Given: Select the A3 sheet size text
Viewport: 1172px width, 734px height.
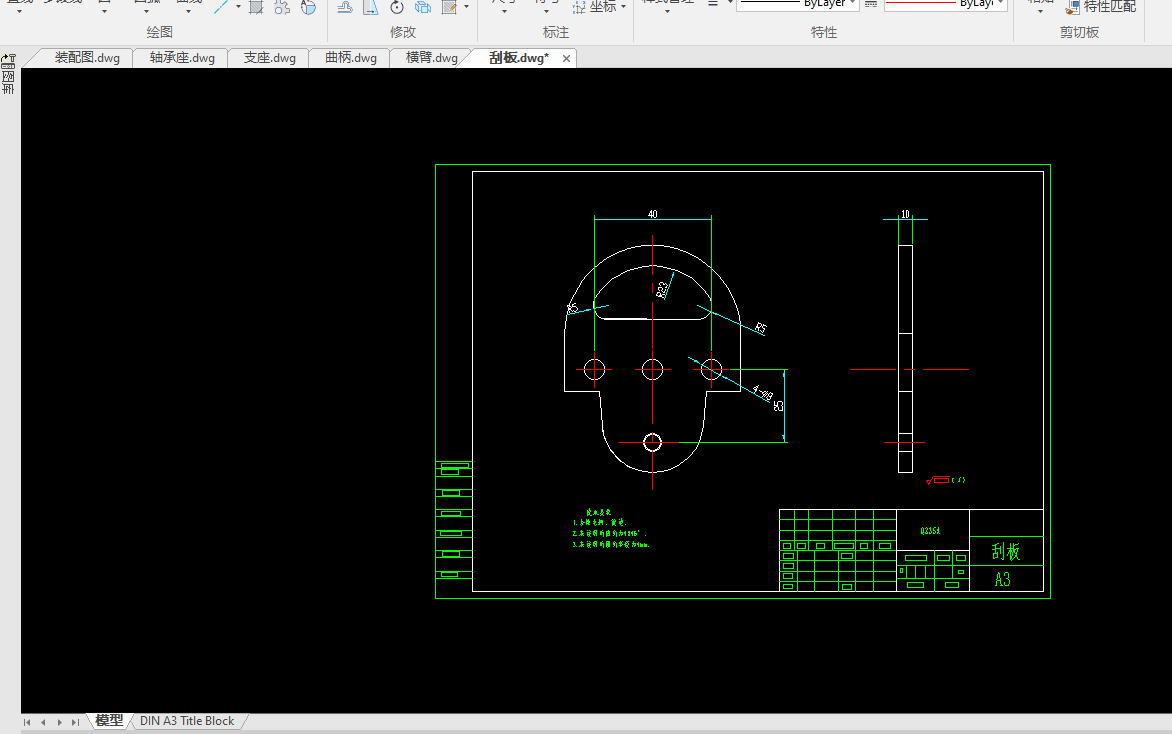Looking at the screenshot, I should coord(1002,579).
